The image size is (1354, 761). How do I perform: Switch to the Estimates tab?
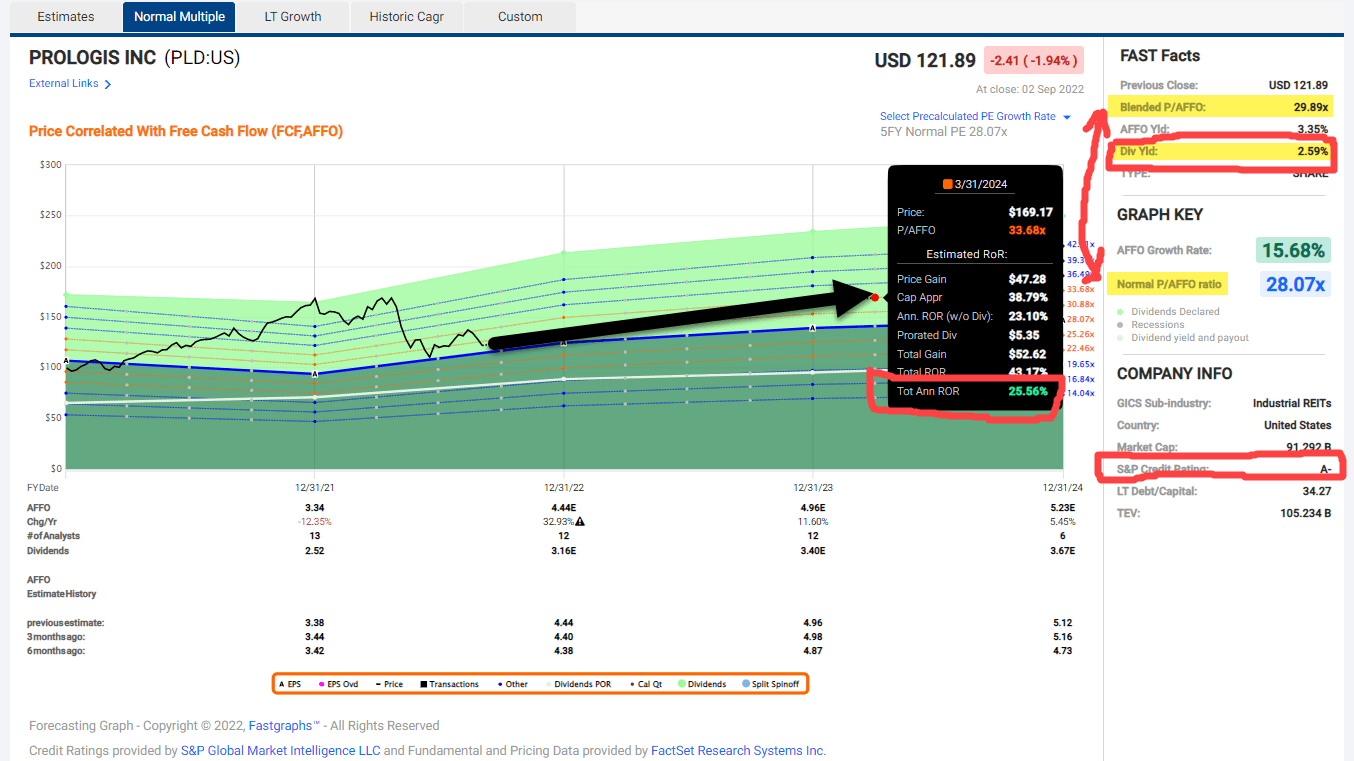point(65,16)
